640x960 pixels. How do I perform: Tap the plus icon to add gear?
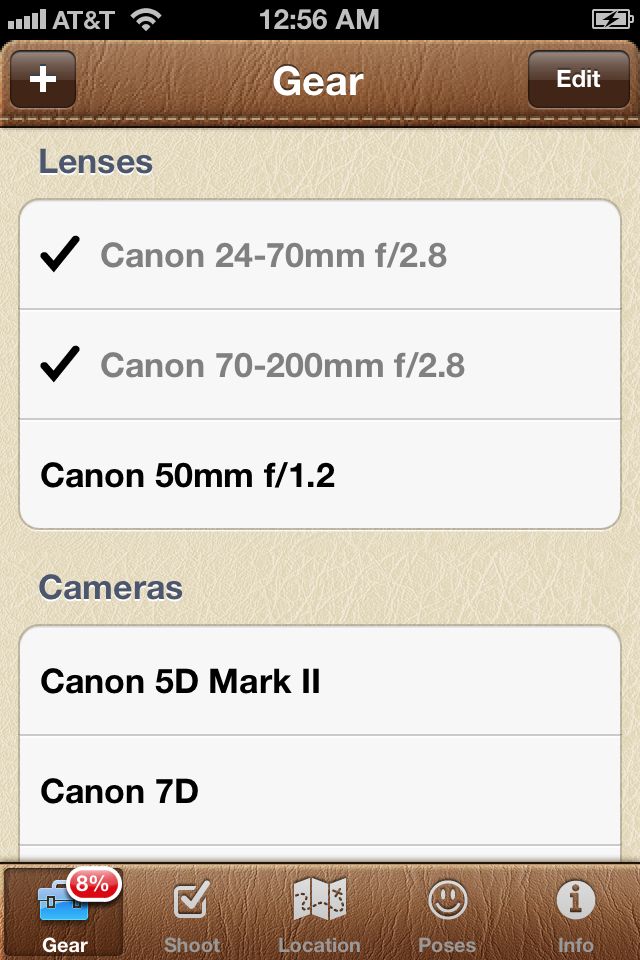coord(43,79)
